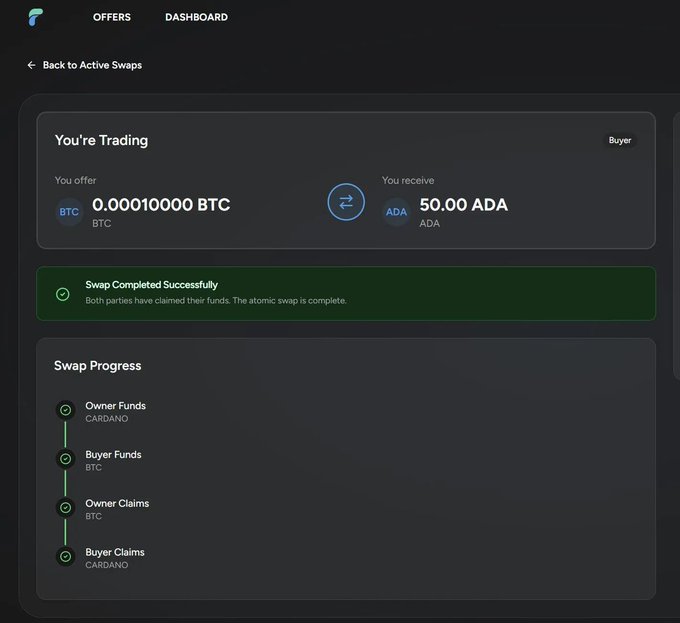Click CARDANO under Buyer Claims

(107, 565)
